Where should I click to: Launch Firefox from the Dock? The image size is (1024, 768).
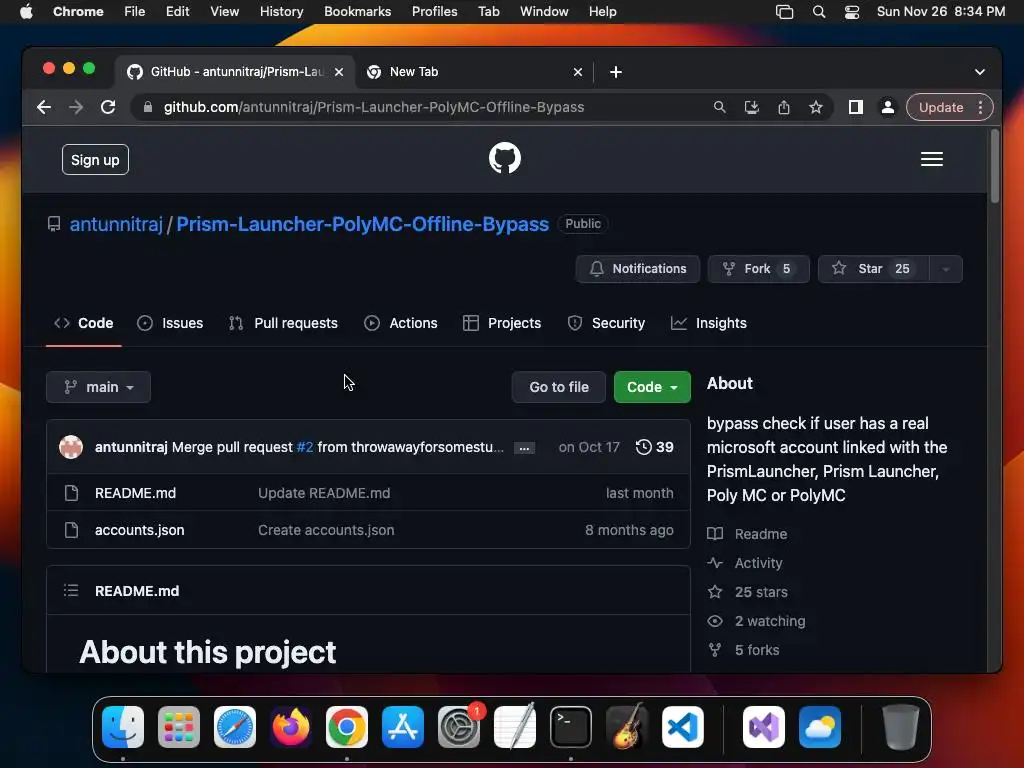(x=291, y=727)
